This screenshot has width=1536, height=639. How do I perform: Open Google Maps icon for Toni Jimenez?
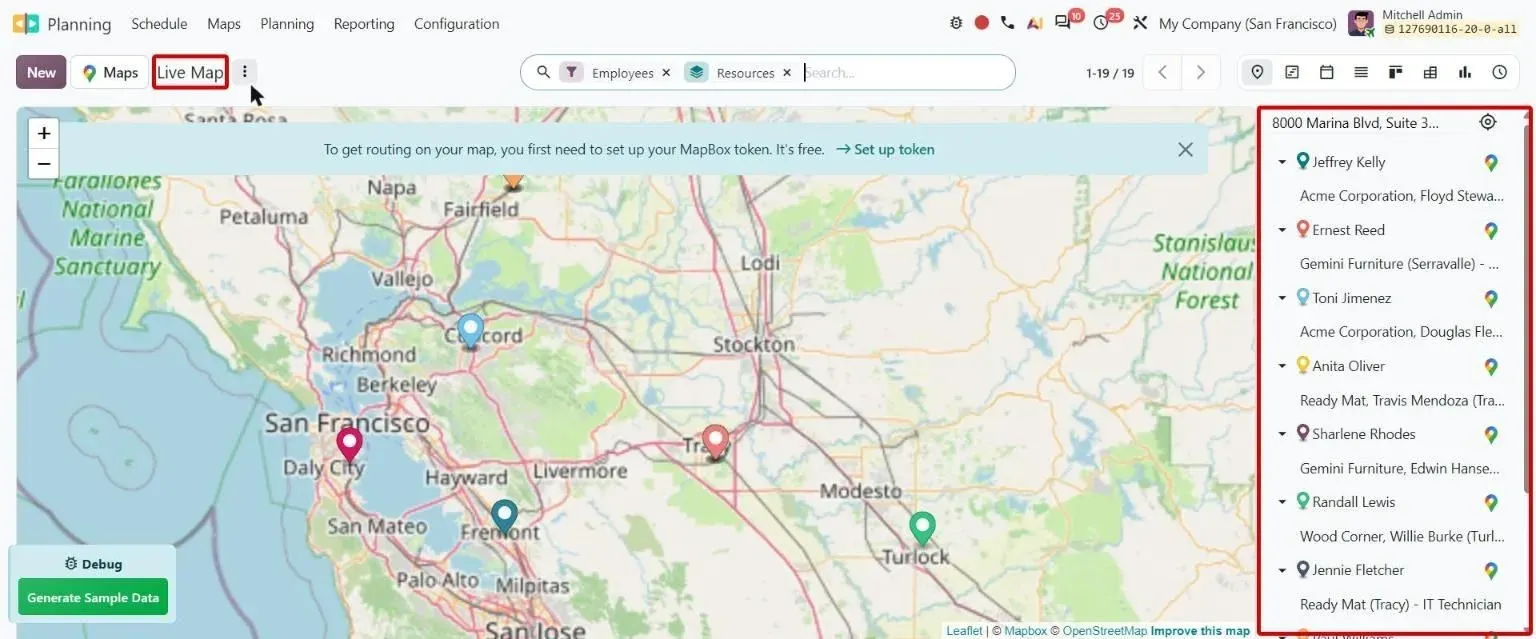coord(1491,298)
